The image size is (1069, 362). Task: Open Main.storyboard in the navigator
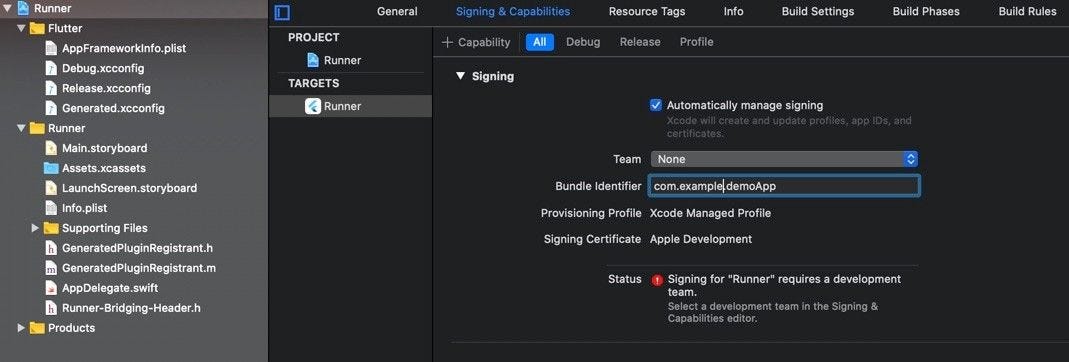[104, 148]
